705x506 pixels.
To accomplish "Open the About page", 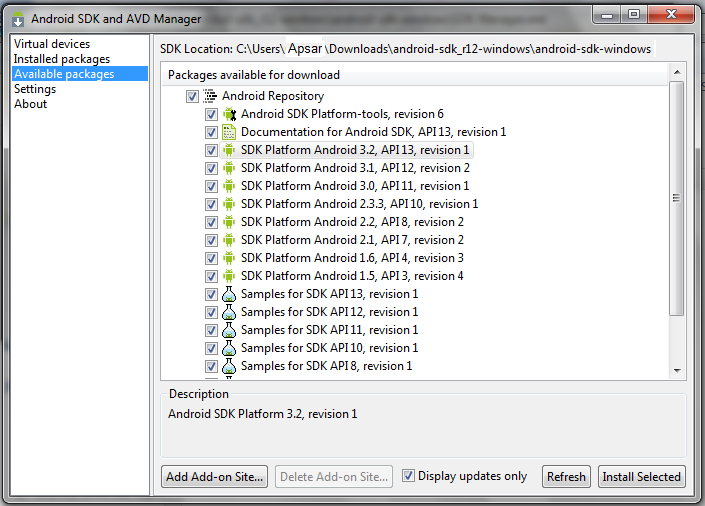I will click(x=30, y=104).
